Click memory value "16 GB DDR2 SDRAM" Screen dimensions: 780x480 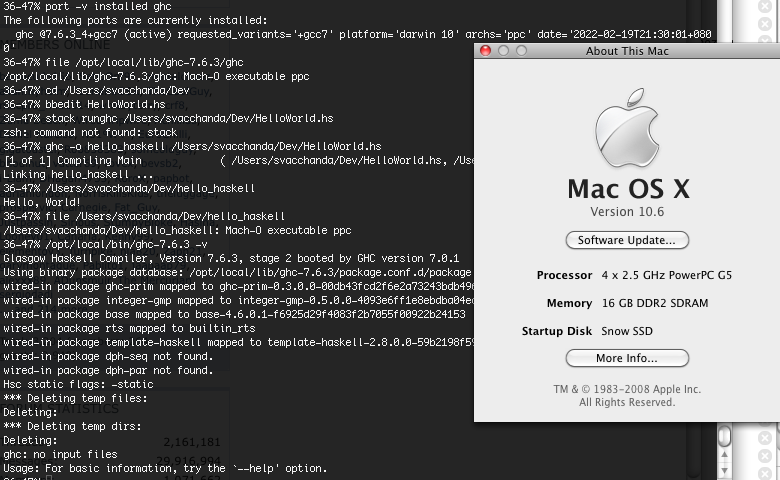coord(655,303)
